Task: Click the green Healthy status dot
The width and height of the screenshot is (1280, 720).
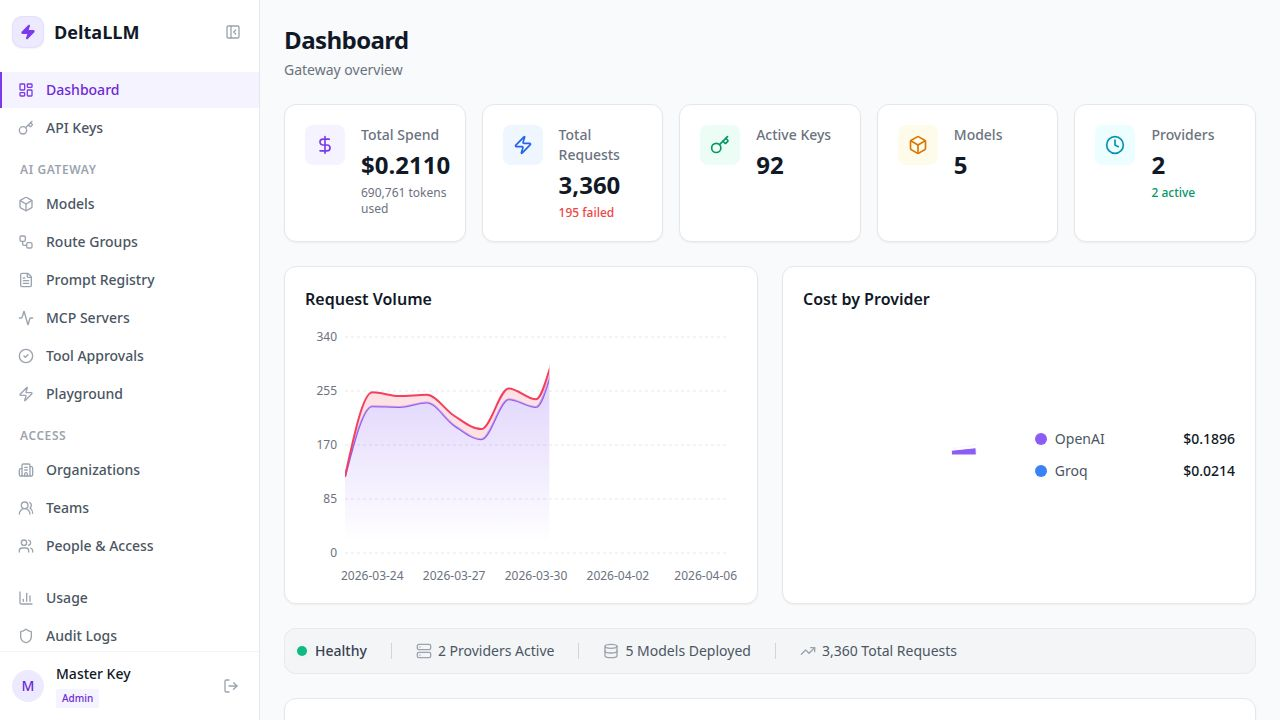Action: [302, 651]
